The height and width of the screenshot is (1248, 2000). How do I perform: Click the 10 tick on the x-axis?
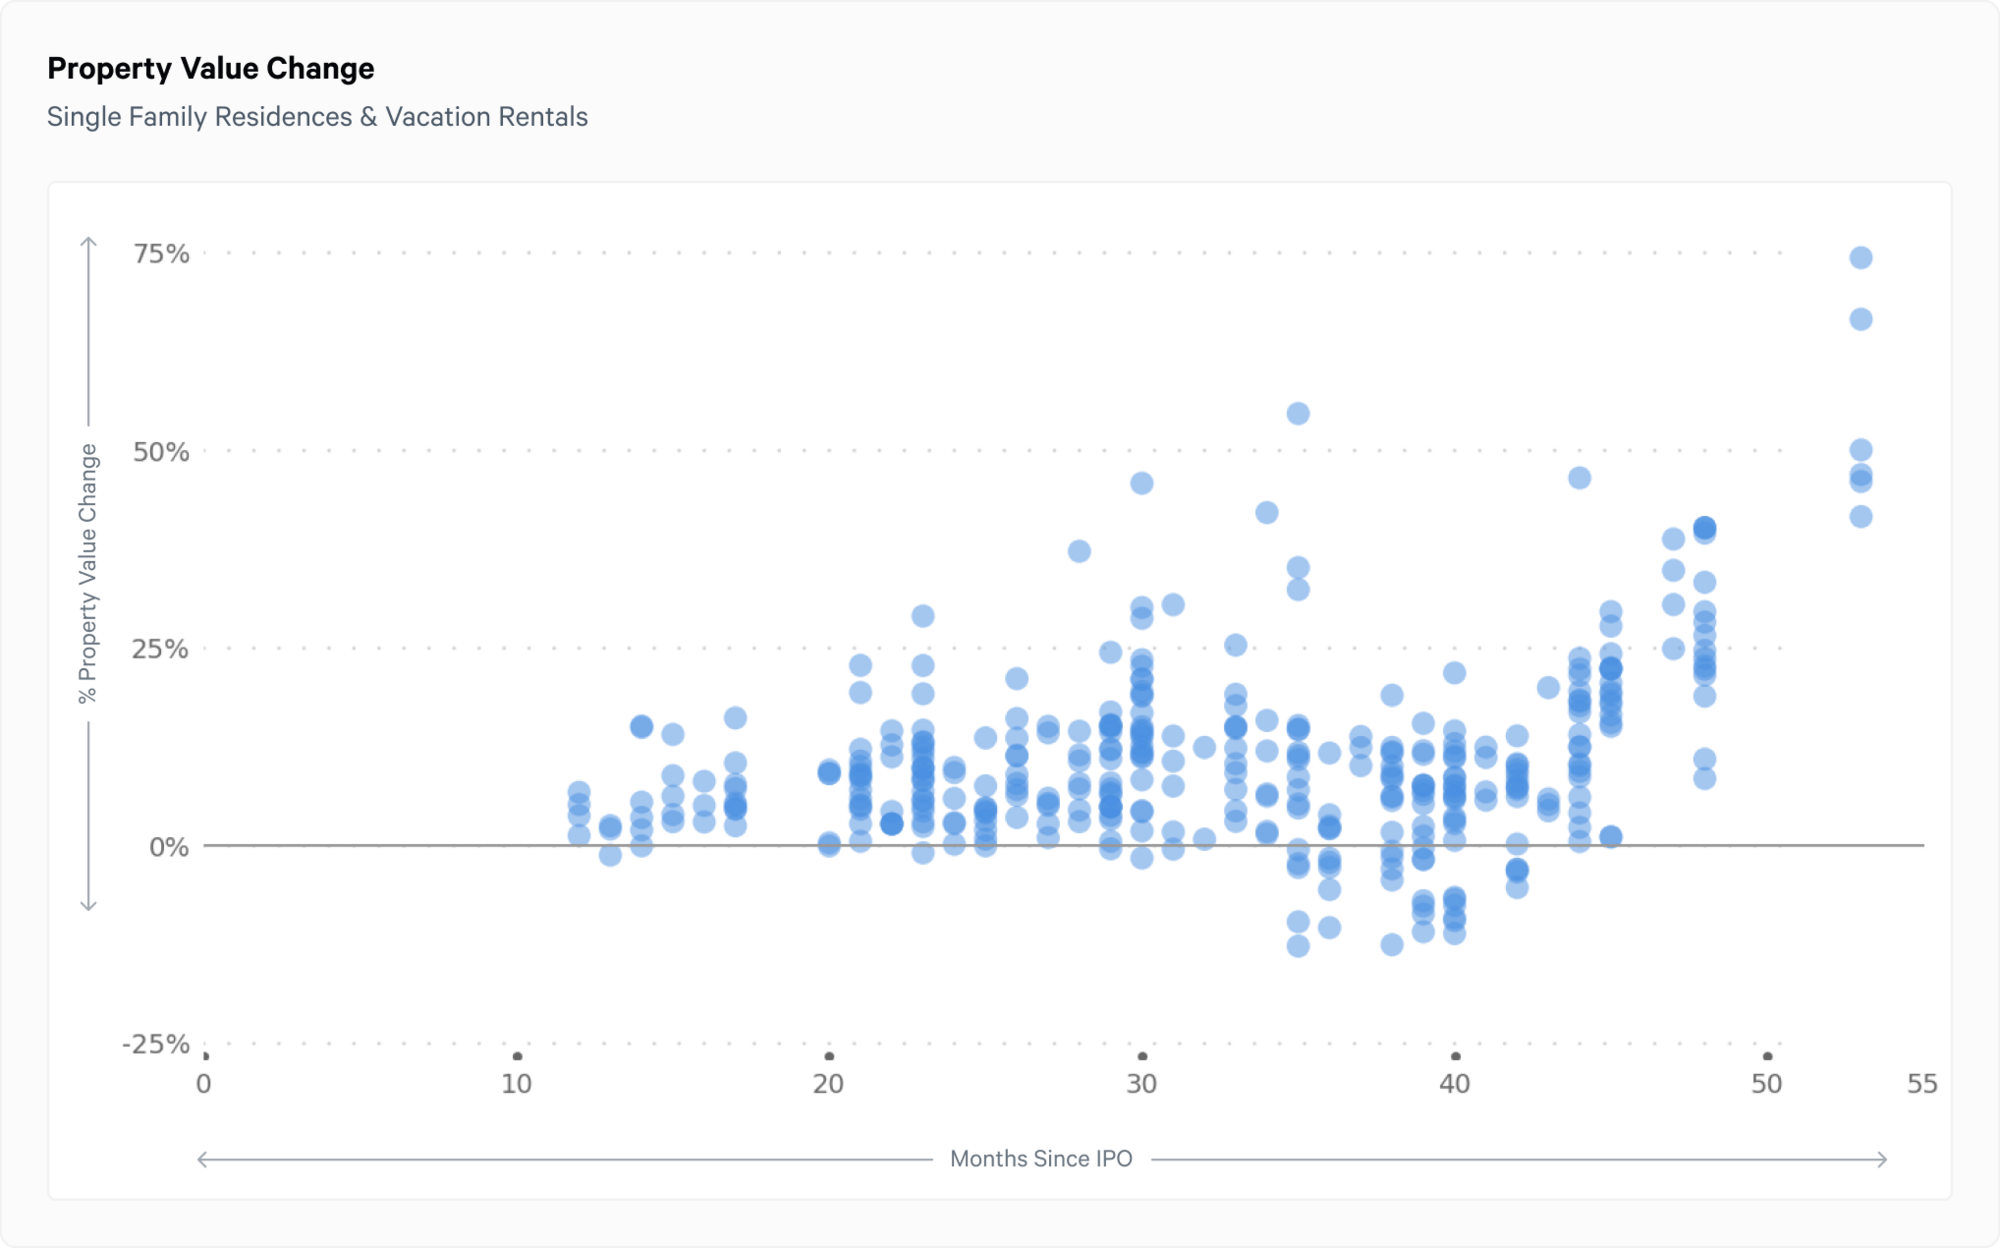516,1084
